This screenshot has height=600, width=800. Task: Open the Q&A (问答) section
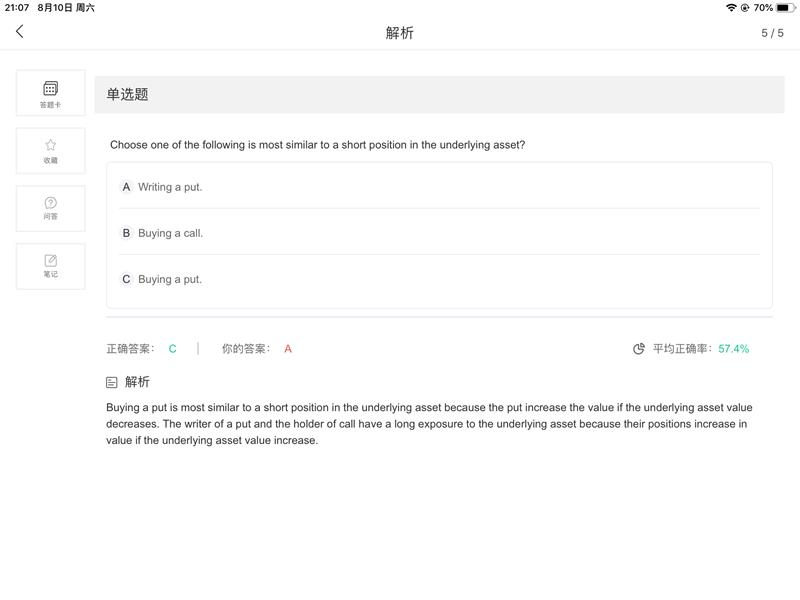coord(51,209)
